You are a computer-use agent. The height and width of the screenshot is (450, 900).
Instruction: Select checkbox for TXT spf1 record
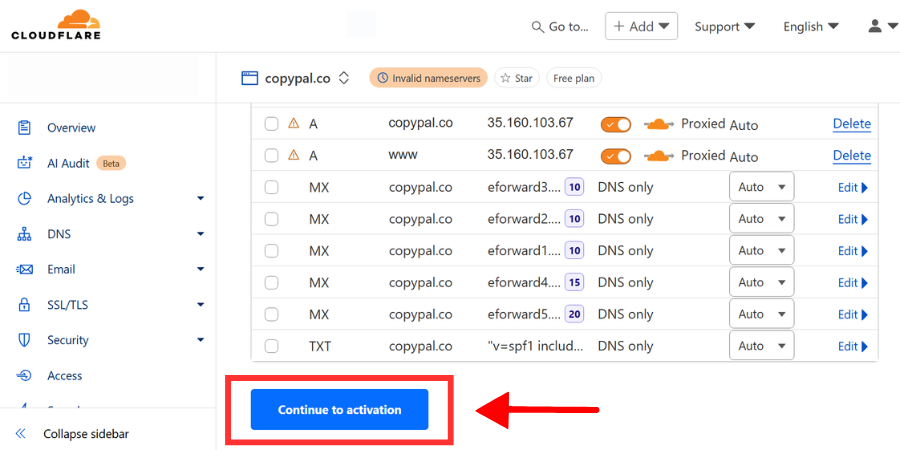271,346
